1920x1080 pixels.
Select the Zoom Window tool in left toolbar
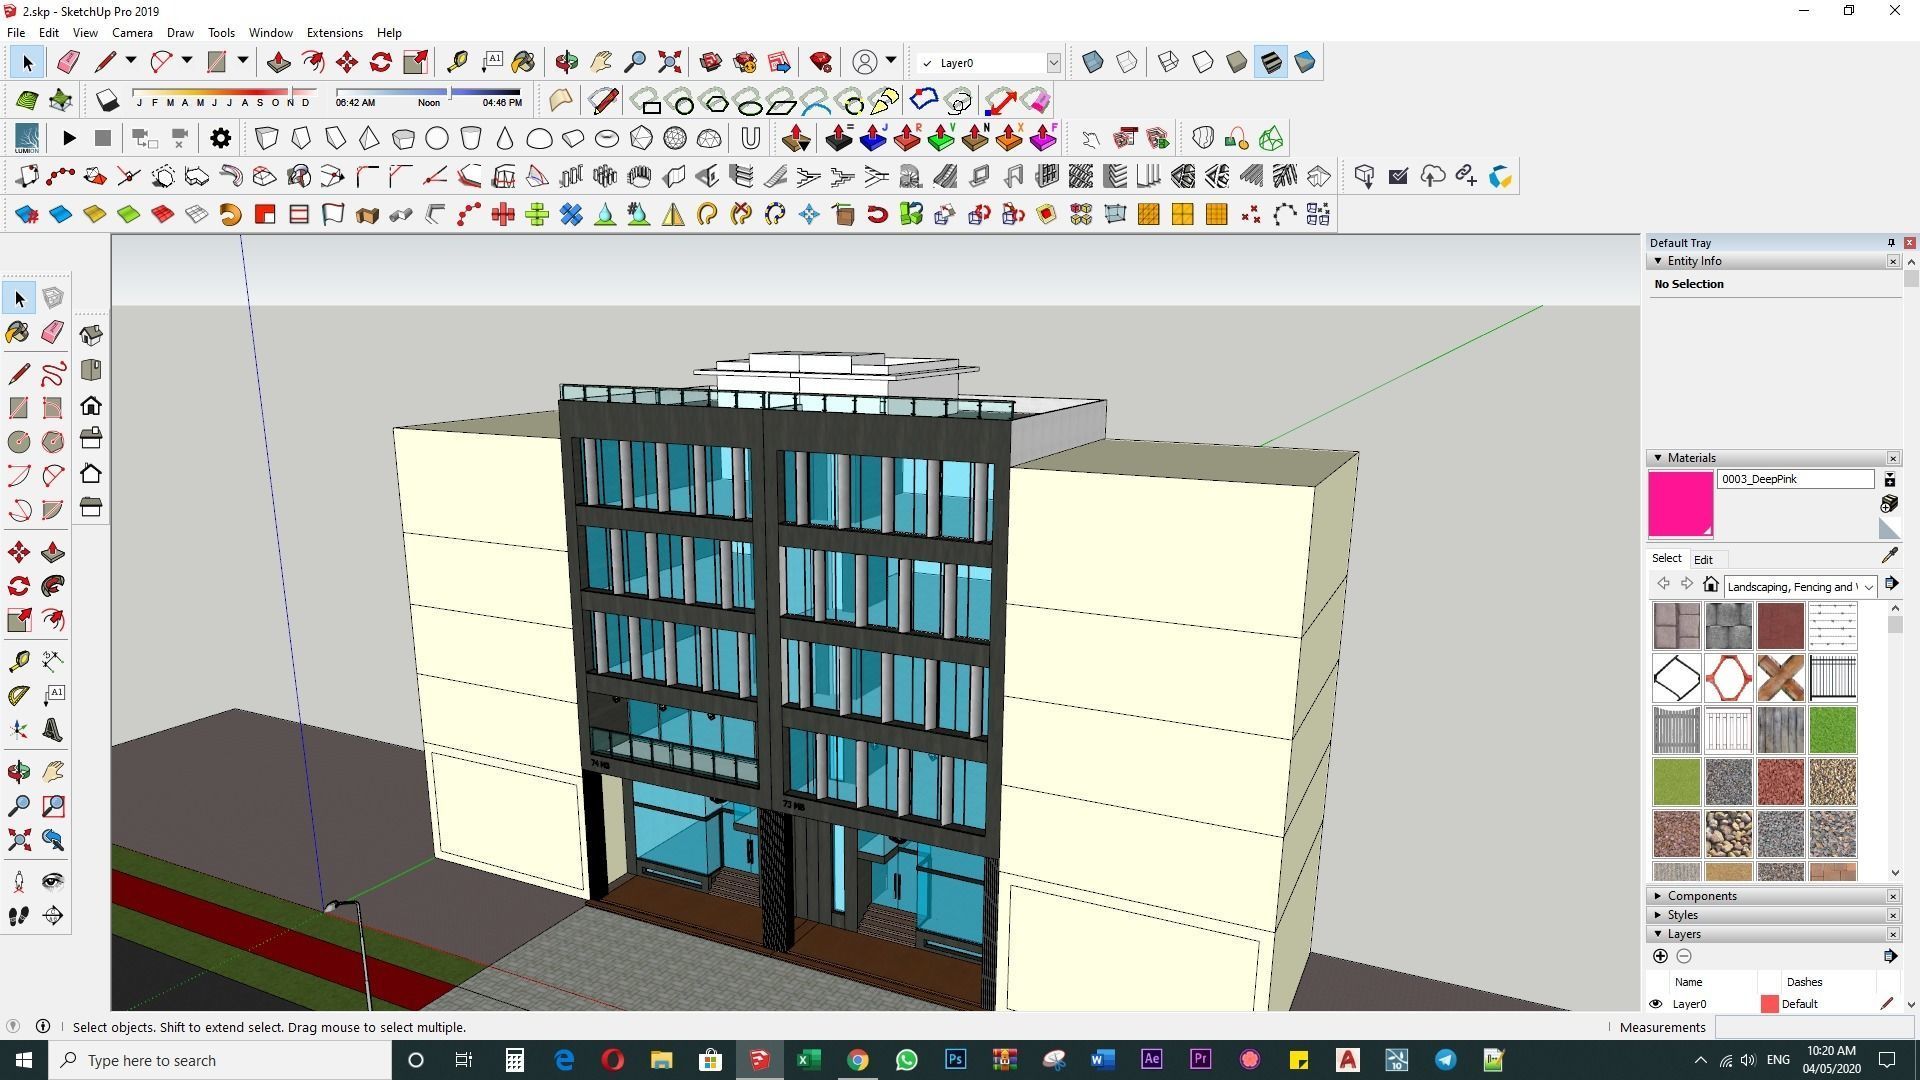(x=53, y=806)
